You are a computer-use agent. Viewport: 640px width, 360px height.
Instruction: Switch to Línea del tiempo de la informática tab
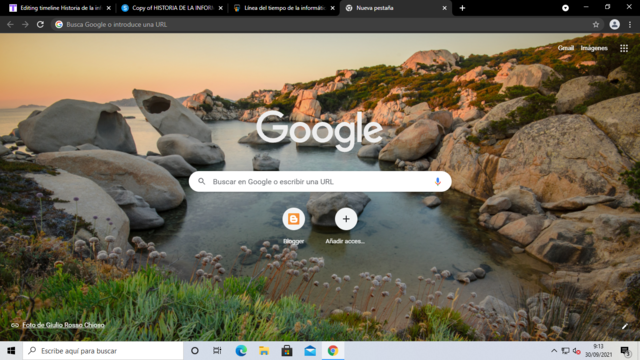pos(284,8)
